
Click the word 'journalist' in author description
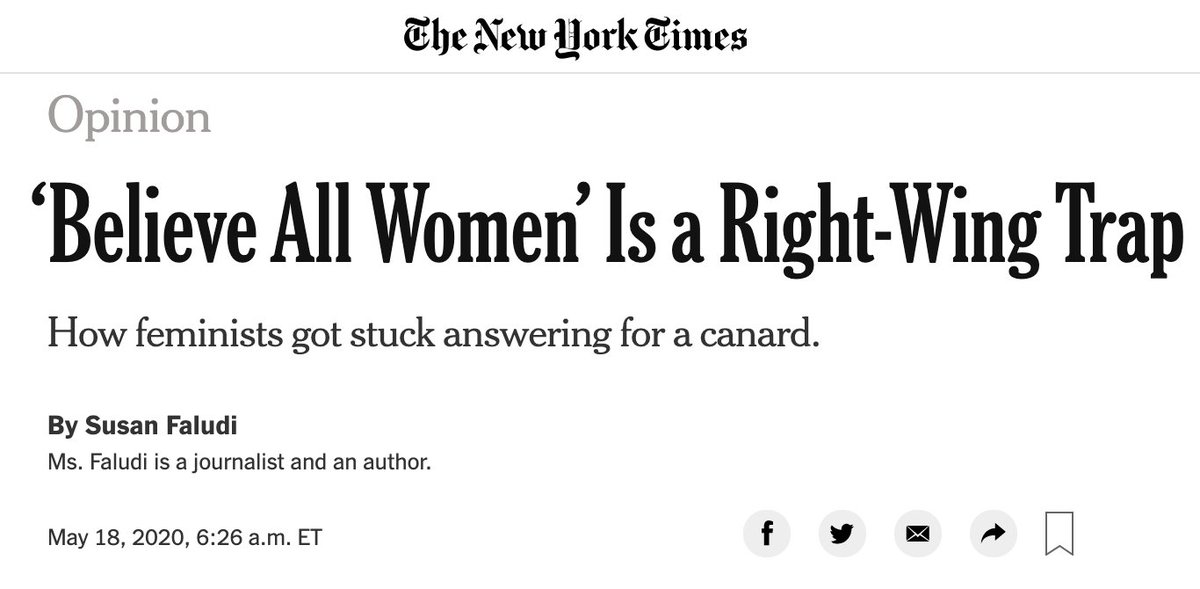[x=259, y=465]
